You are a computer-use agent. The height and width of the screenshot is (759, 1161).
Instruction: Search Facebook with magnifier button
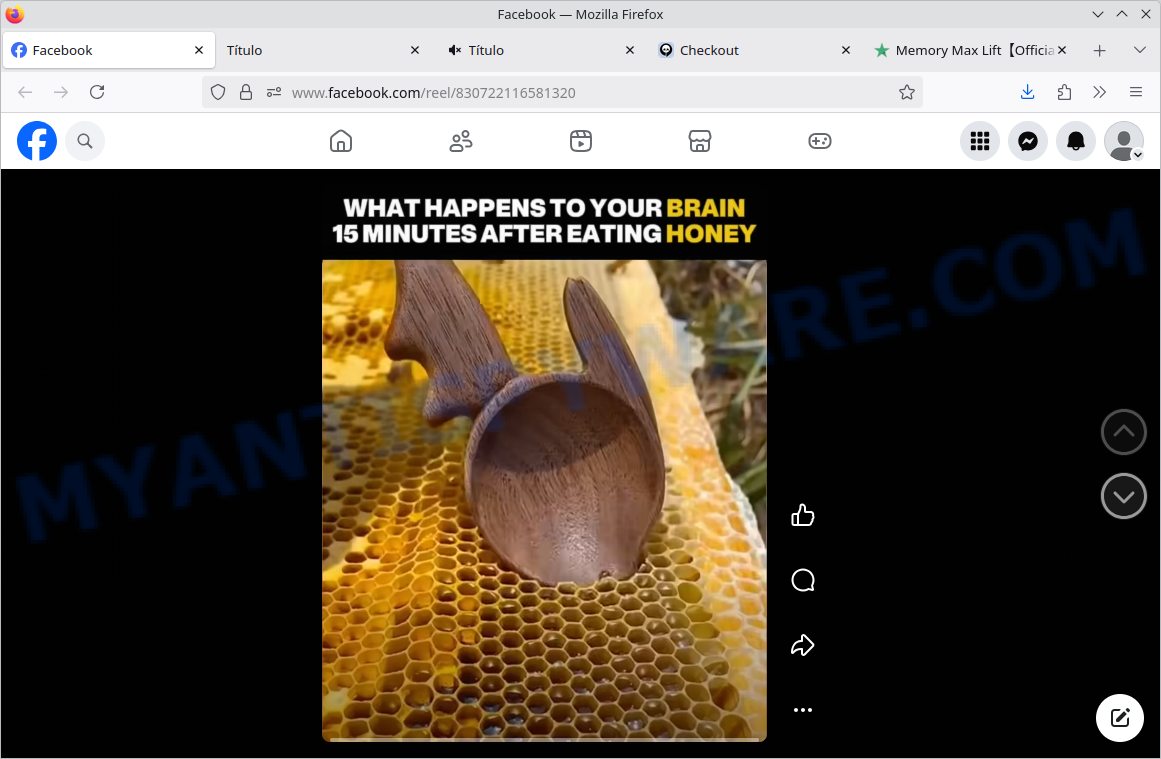point(85,141)
